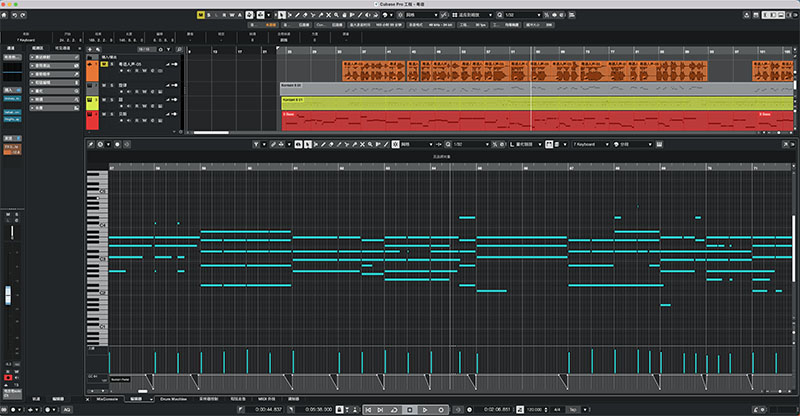Adjust the channel volume fader in left zone

tap(8, 295)
